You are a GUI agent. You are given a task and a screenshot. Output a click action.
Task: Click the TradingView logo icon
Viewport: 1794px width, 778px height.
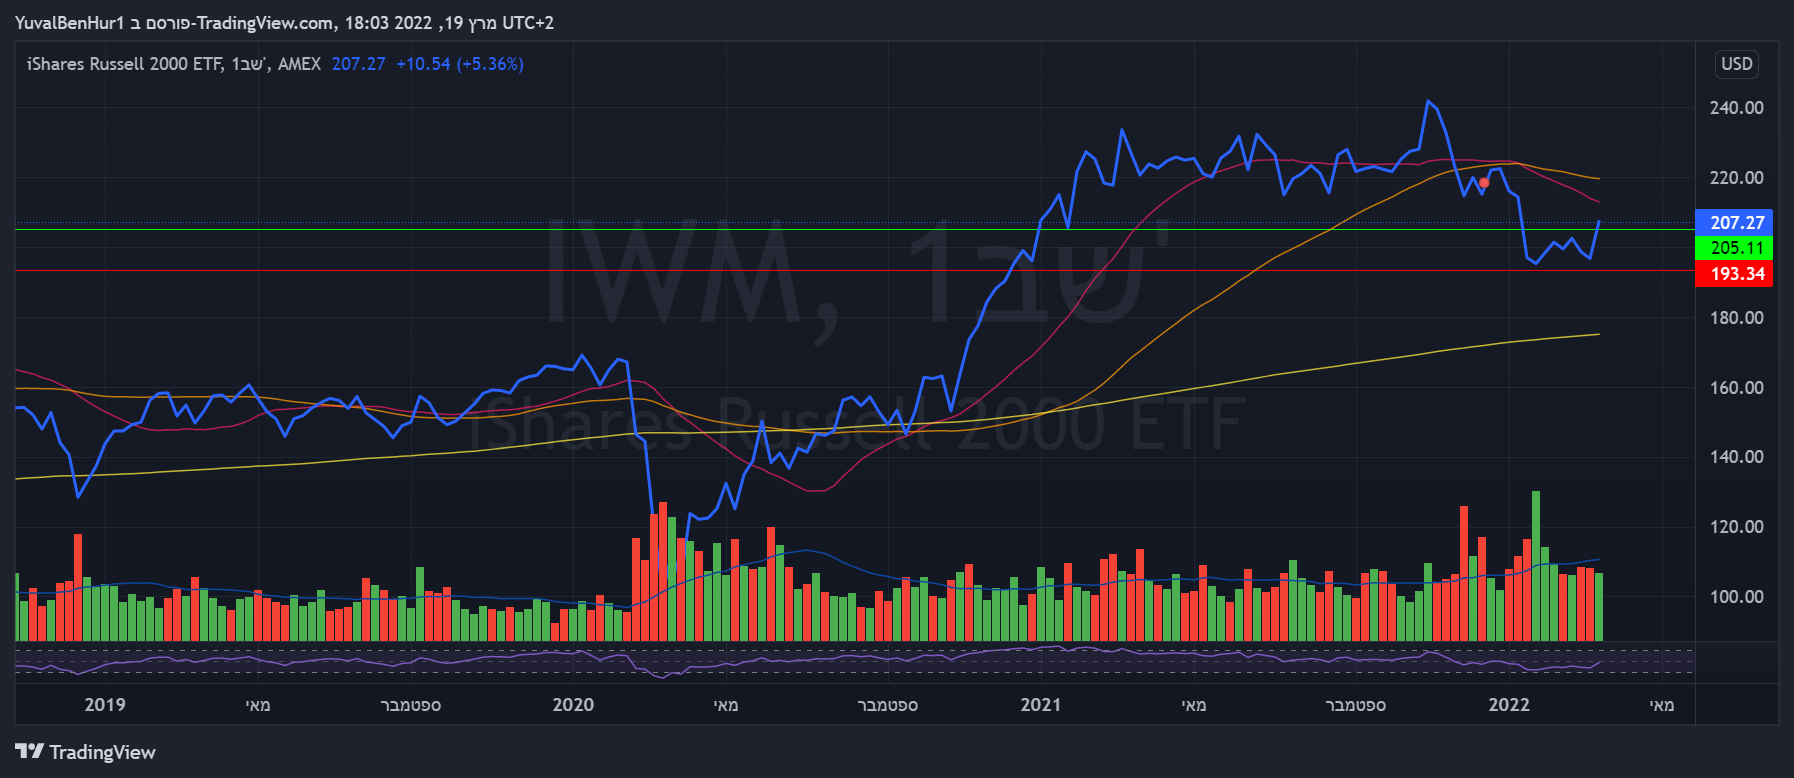click(x=30, y=751)
